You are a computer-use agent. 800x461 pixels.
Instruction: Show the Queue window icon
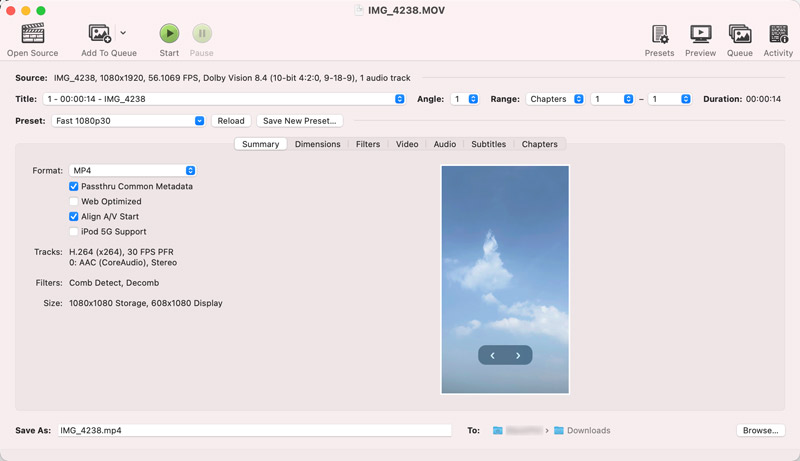pyautogui.click(x=739, y=34)
